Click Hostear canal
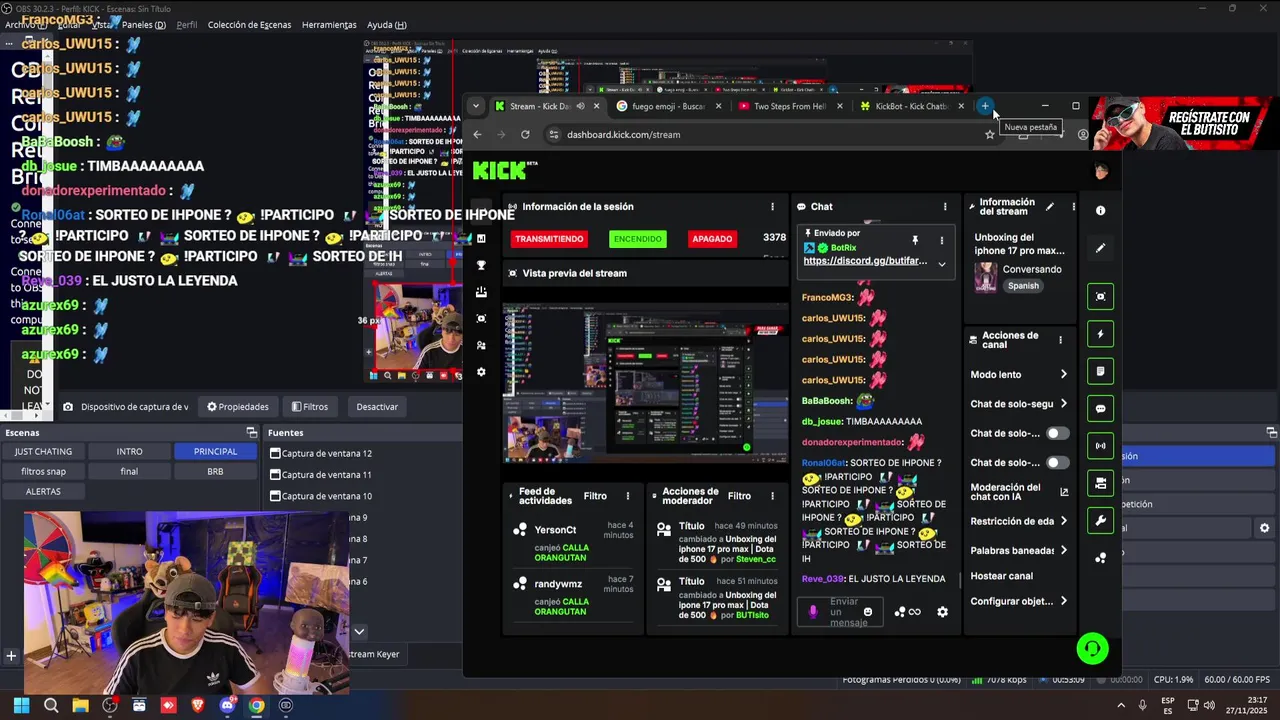 click(1001, 576)
